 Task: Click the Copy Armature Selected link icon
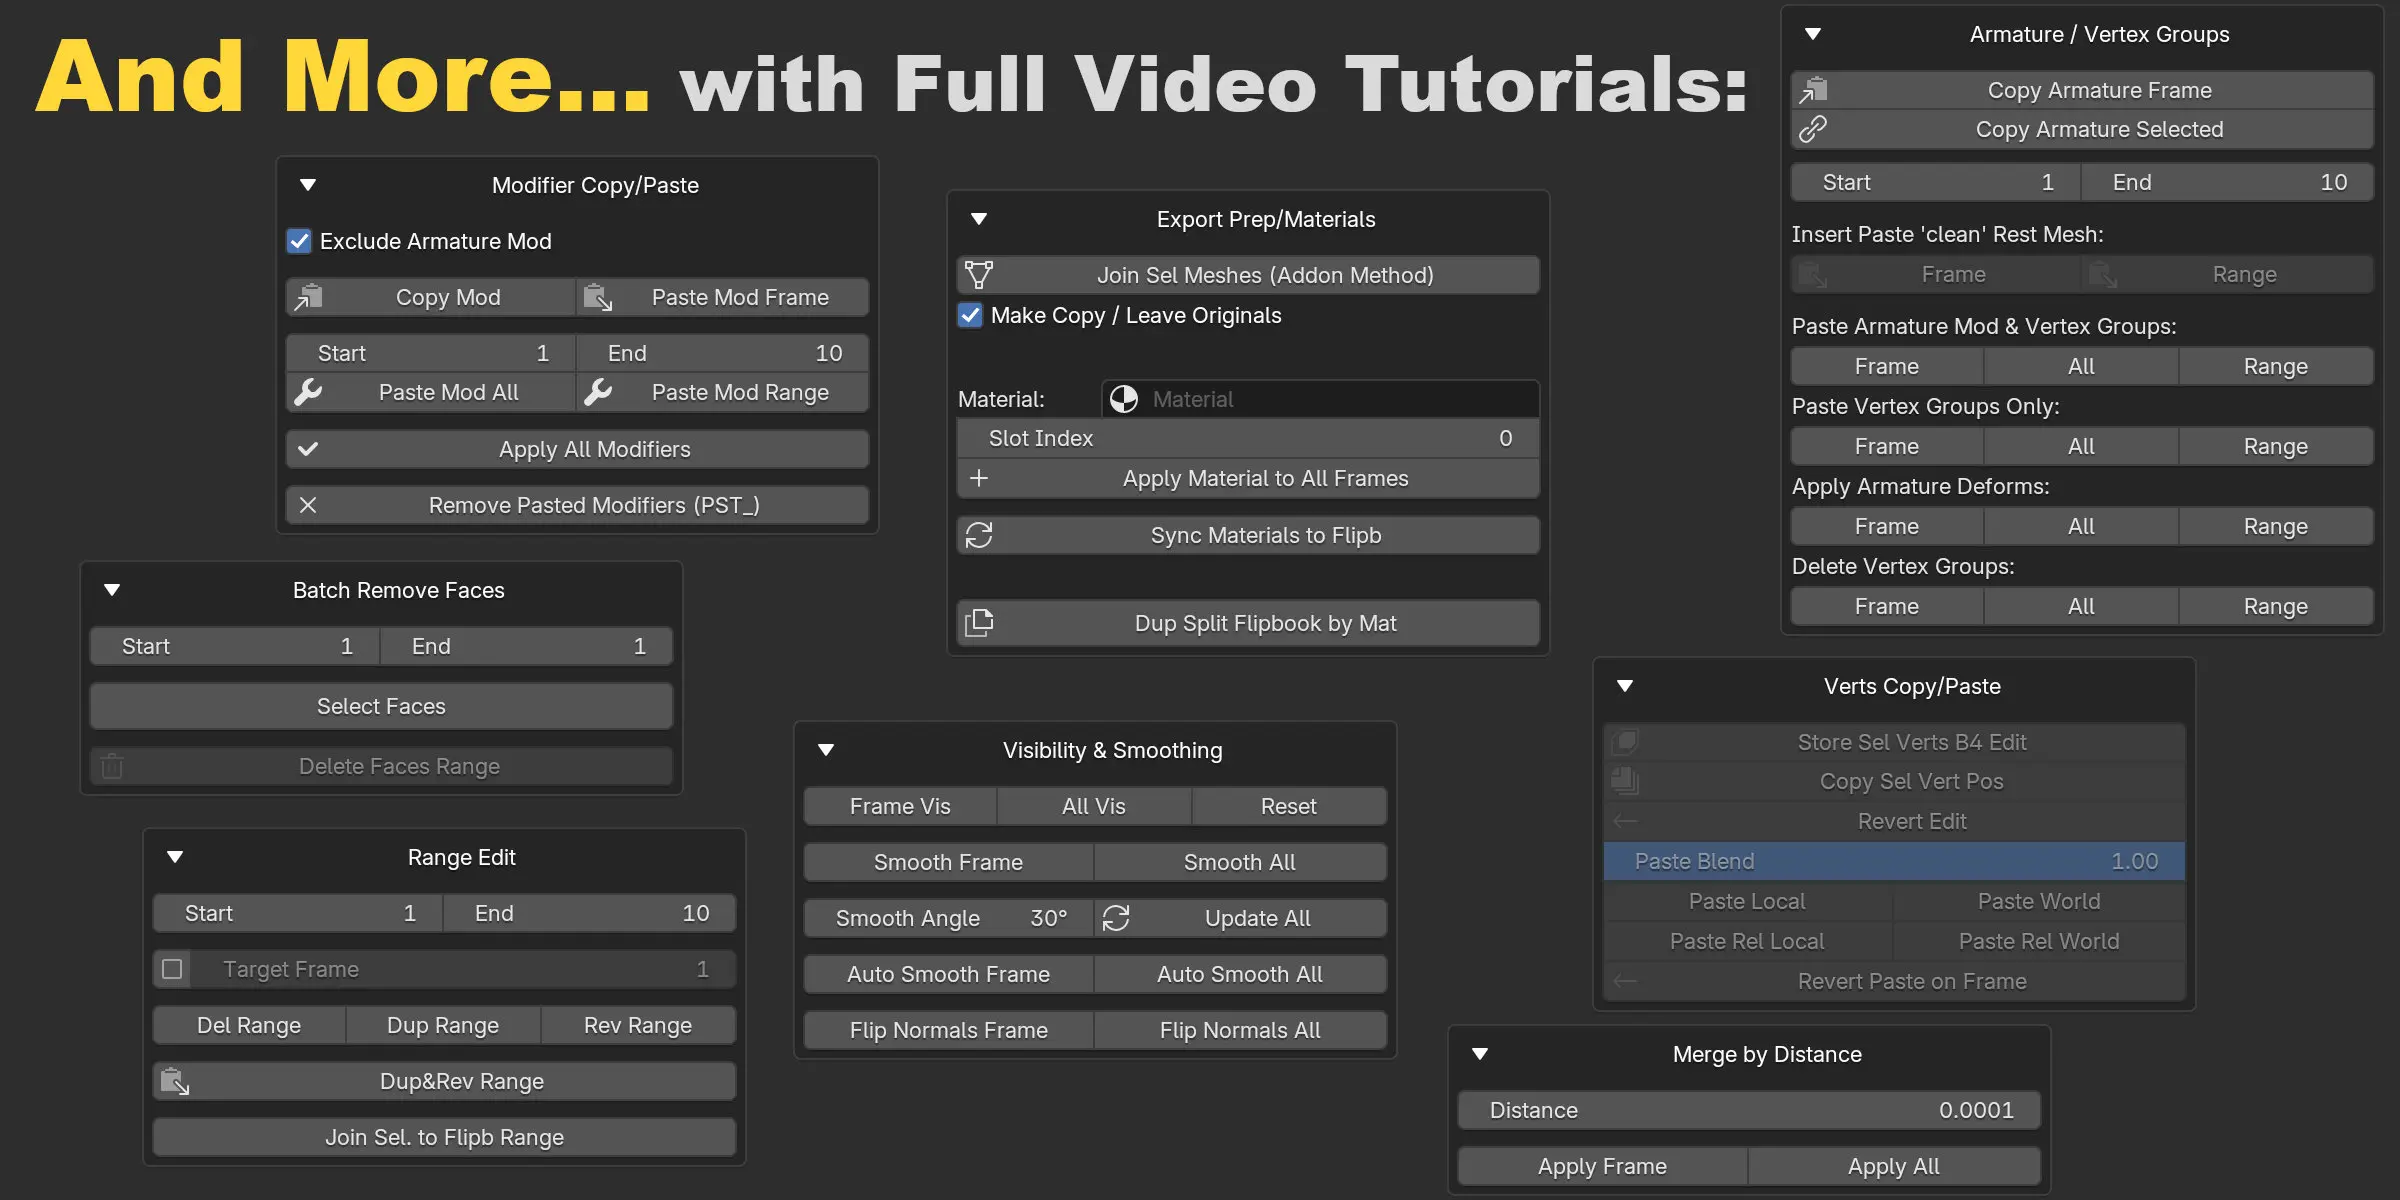[x=1813, y=129]
